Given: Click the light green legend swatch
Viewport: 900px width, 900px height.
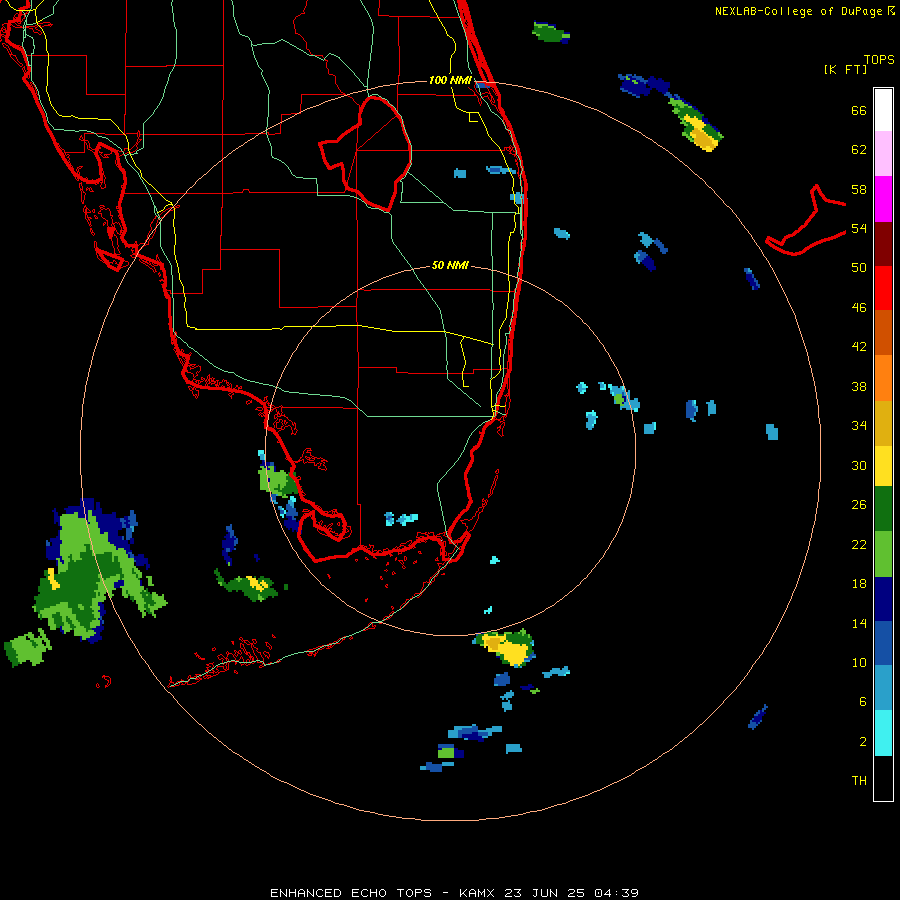Looking at the screenshot, I should coord(883,554).
